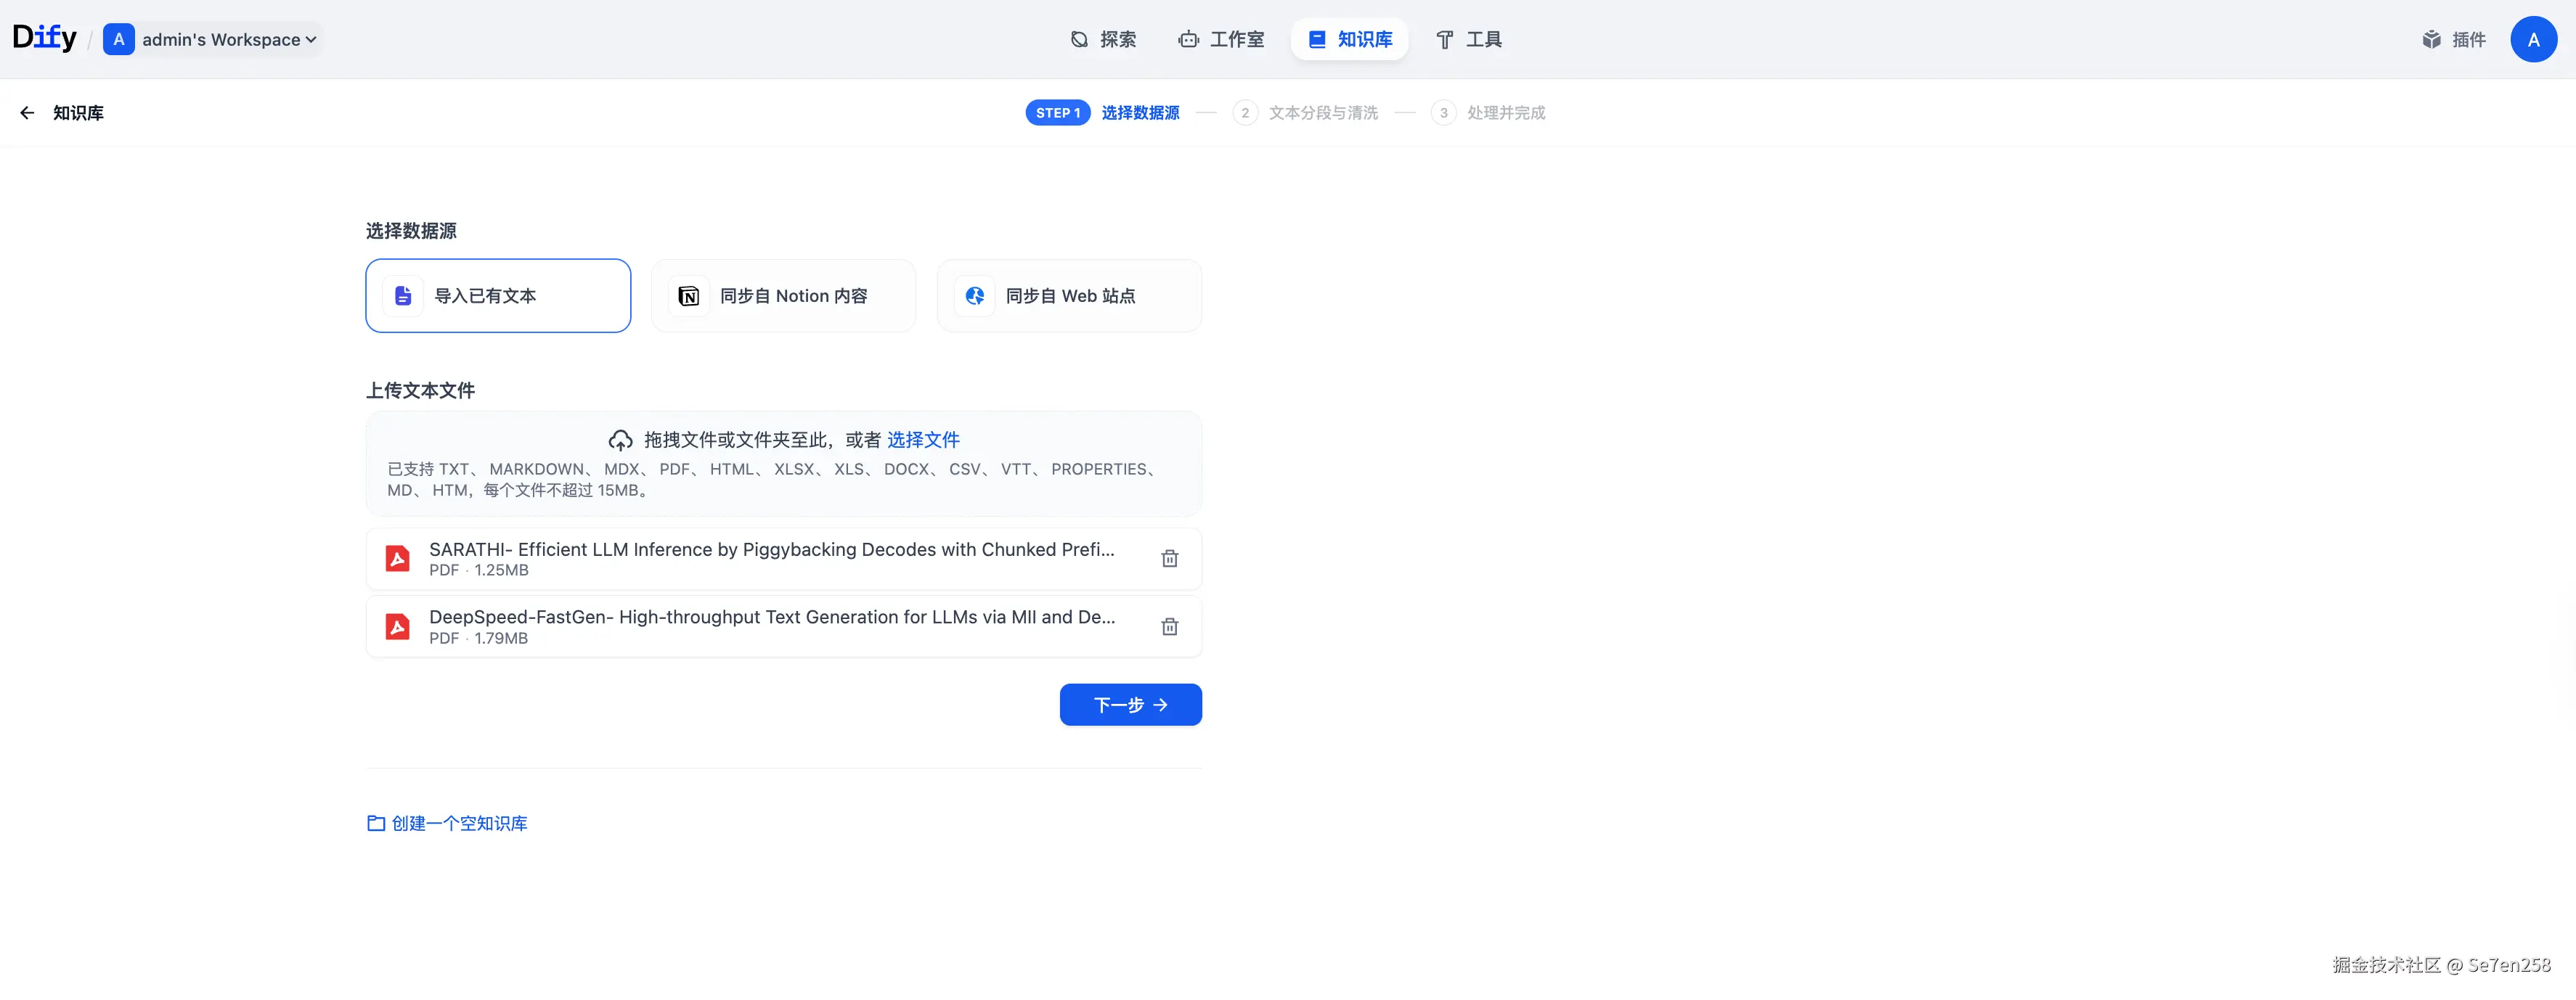The width and height of the screenshot is (2576, 1000).
Task: Click the SARATHI PDF file icon
Action: coord(398,559)
